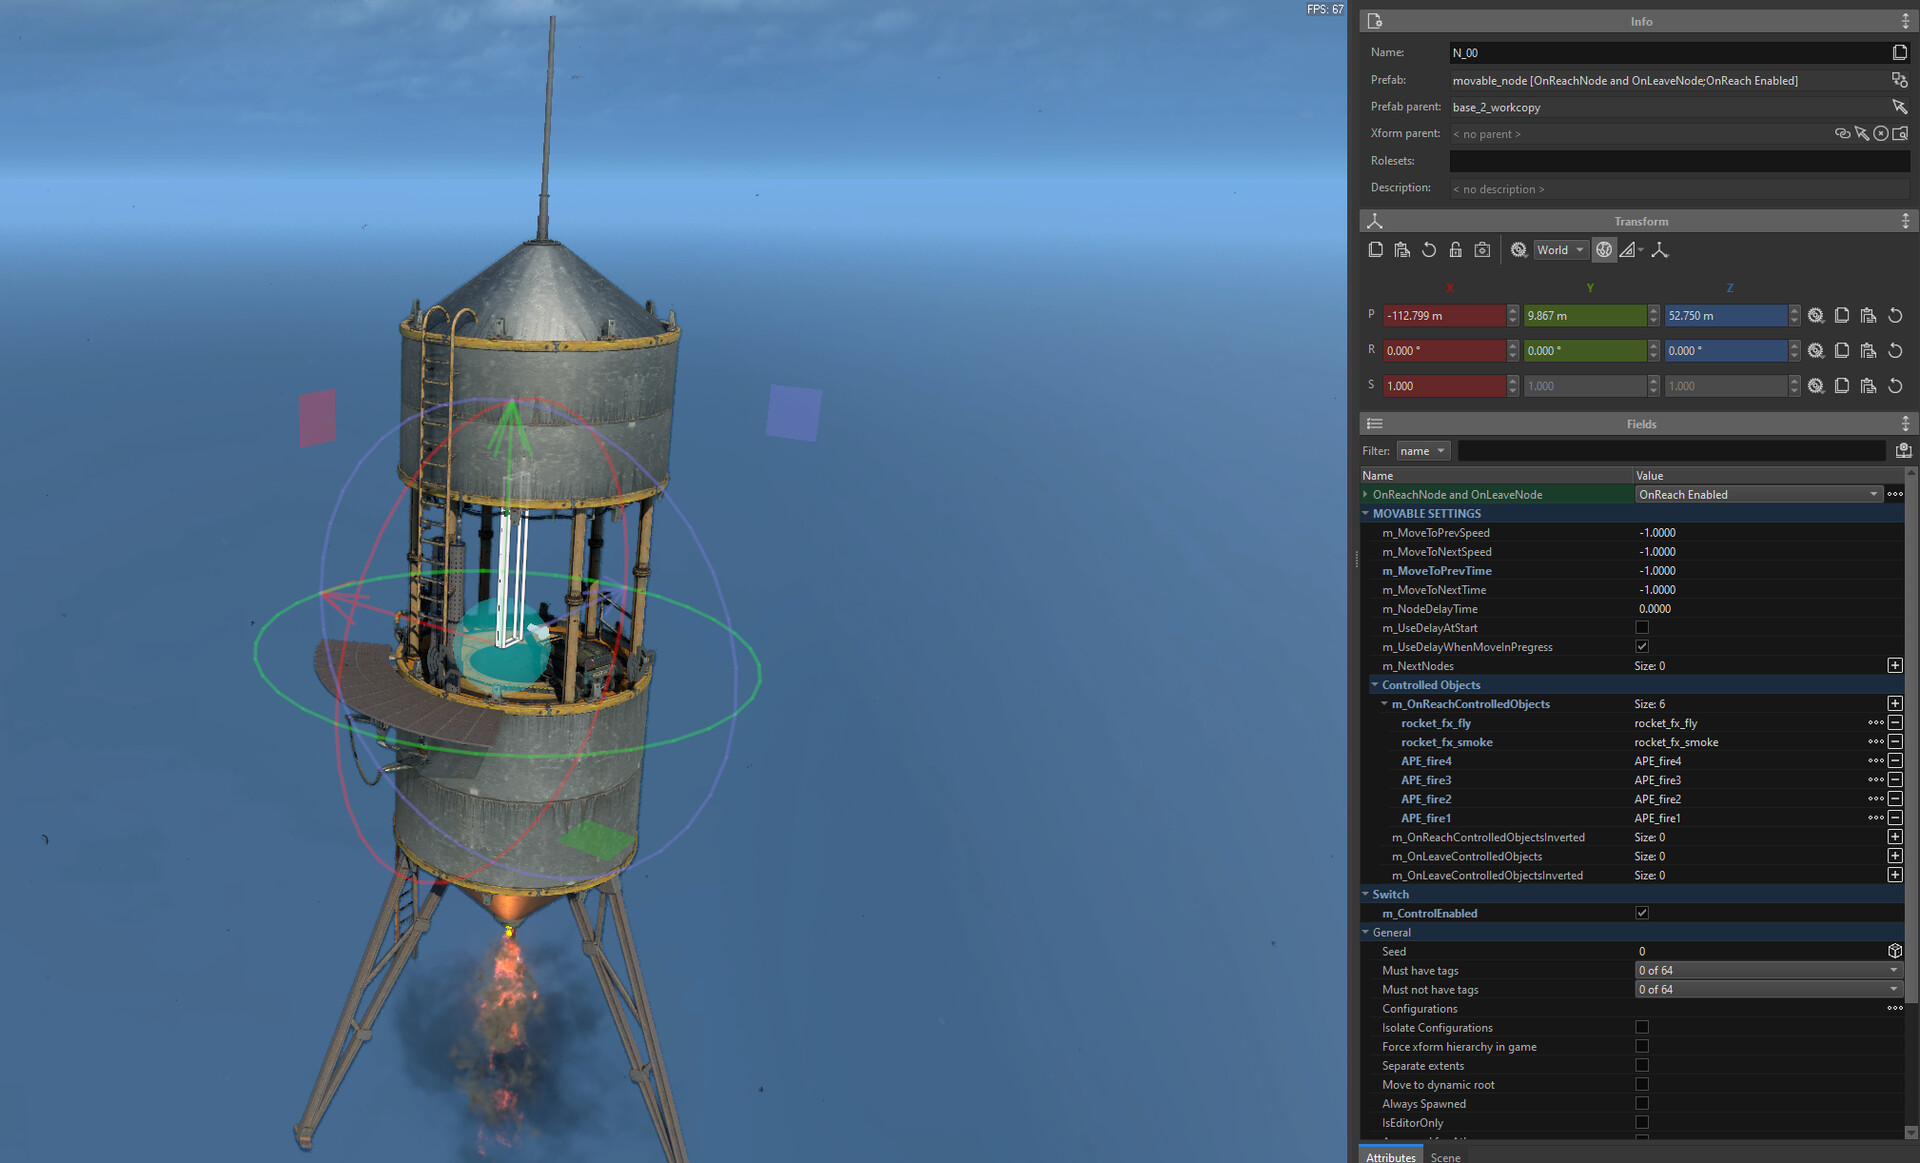Reset the position row with revert icon
The width and height of the screenshot is (1920, 1163).
pos(1895,316)
